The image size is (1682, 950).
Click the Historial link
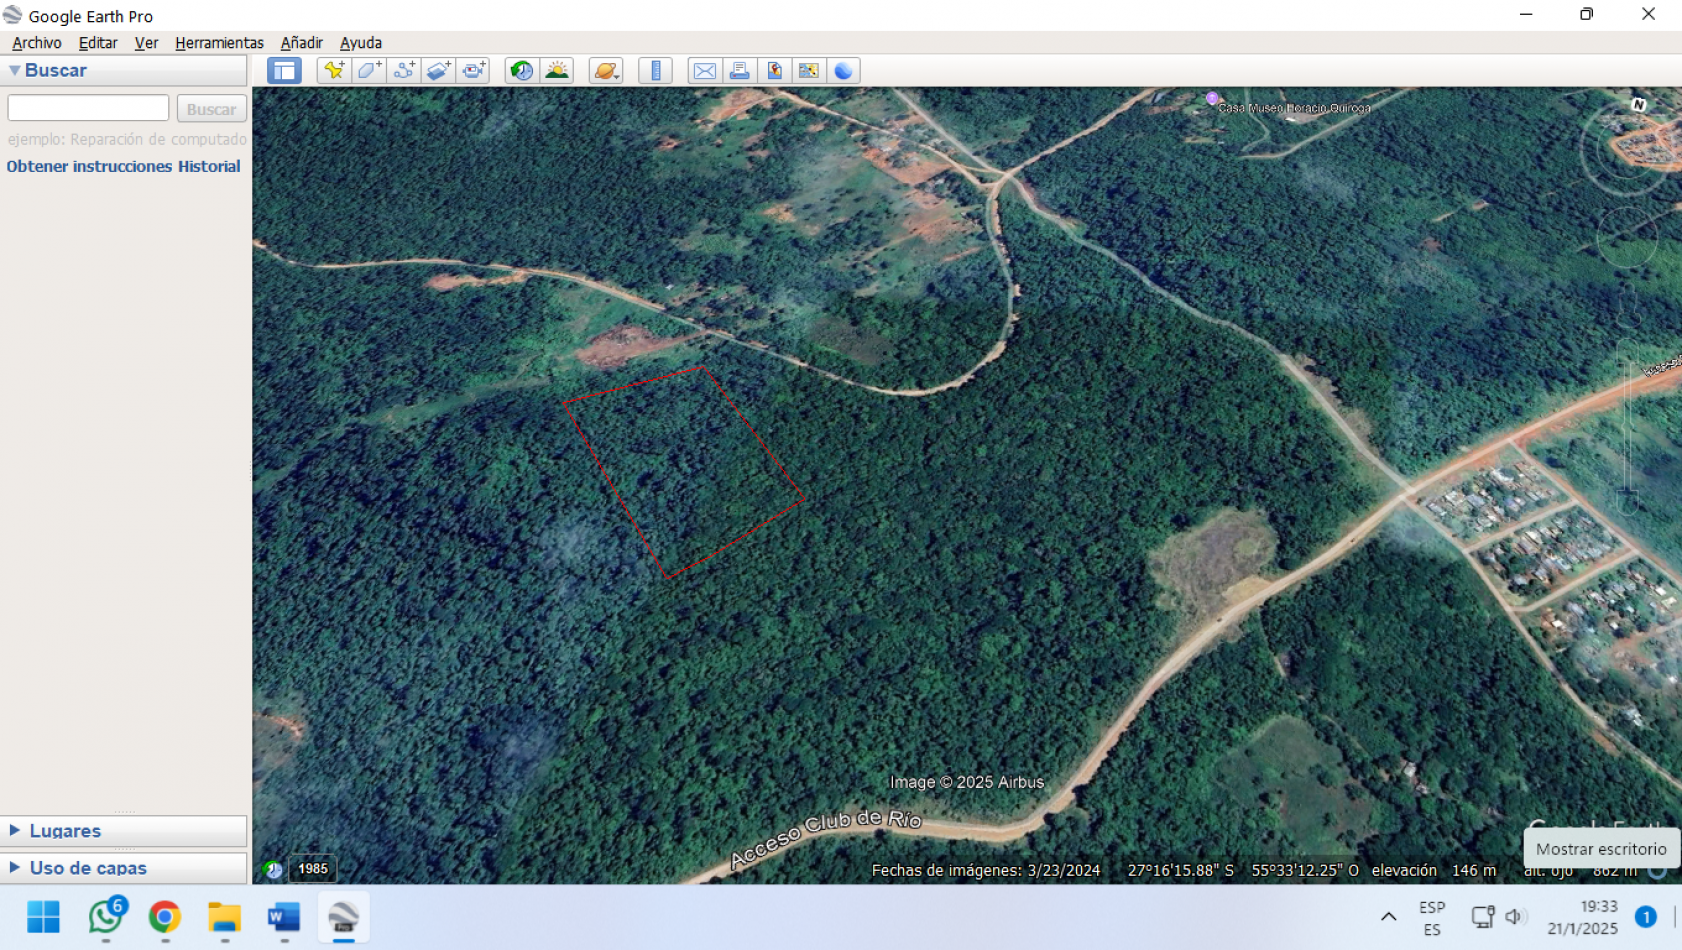209,166
